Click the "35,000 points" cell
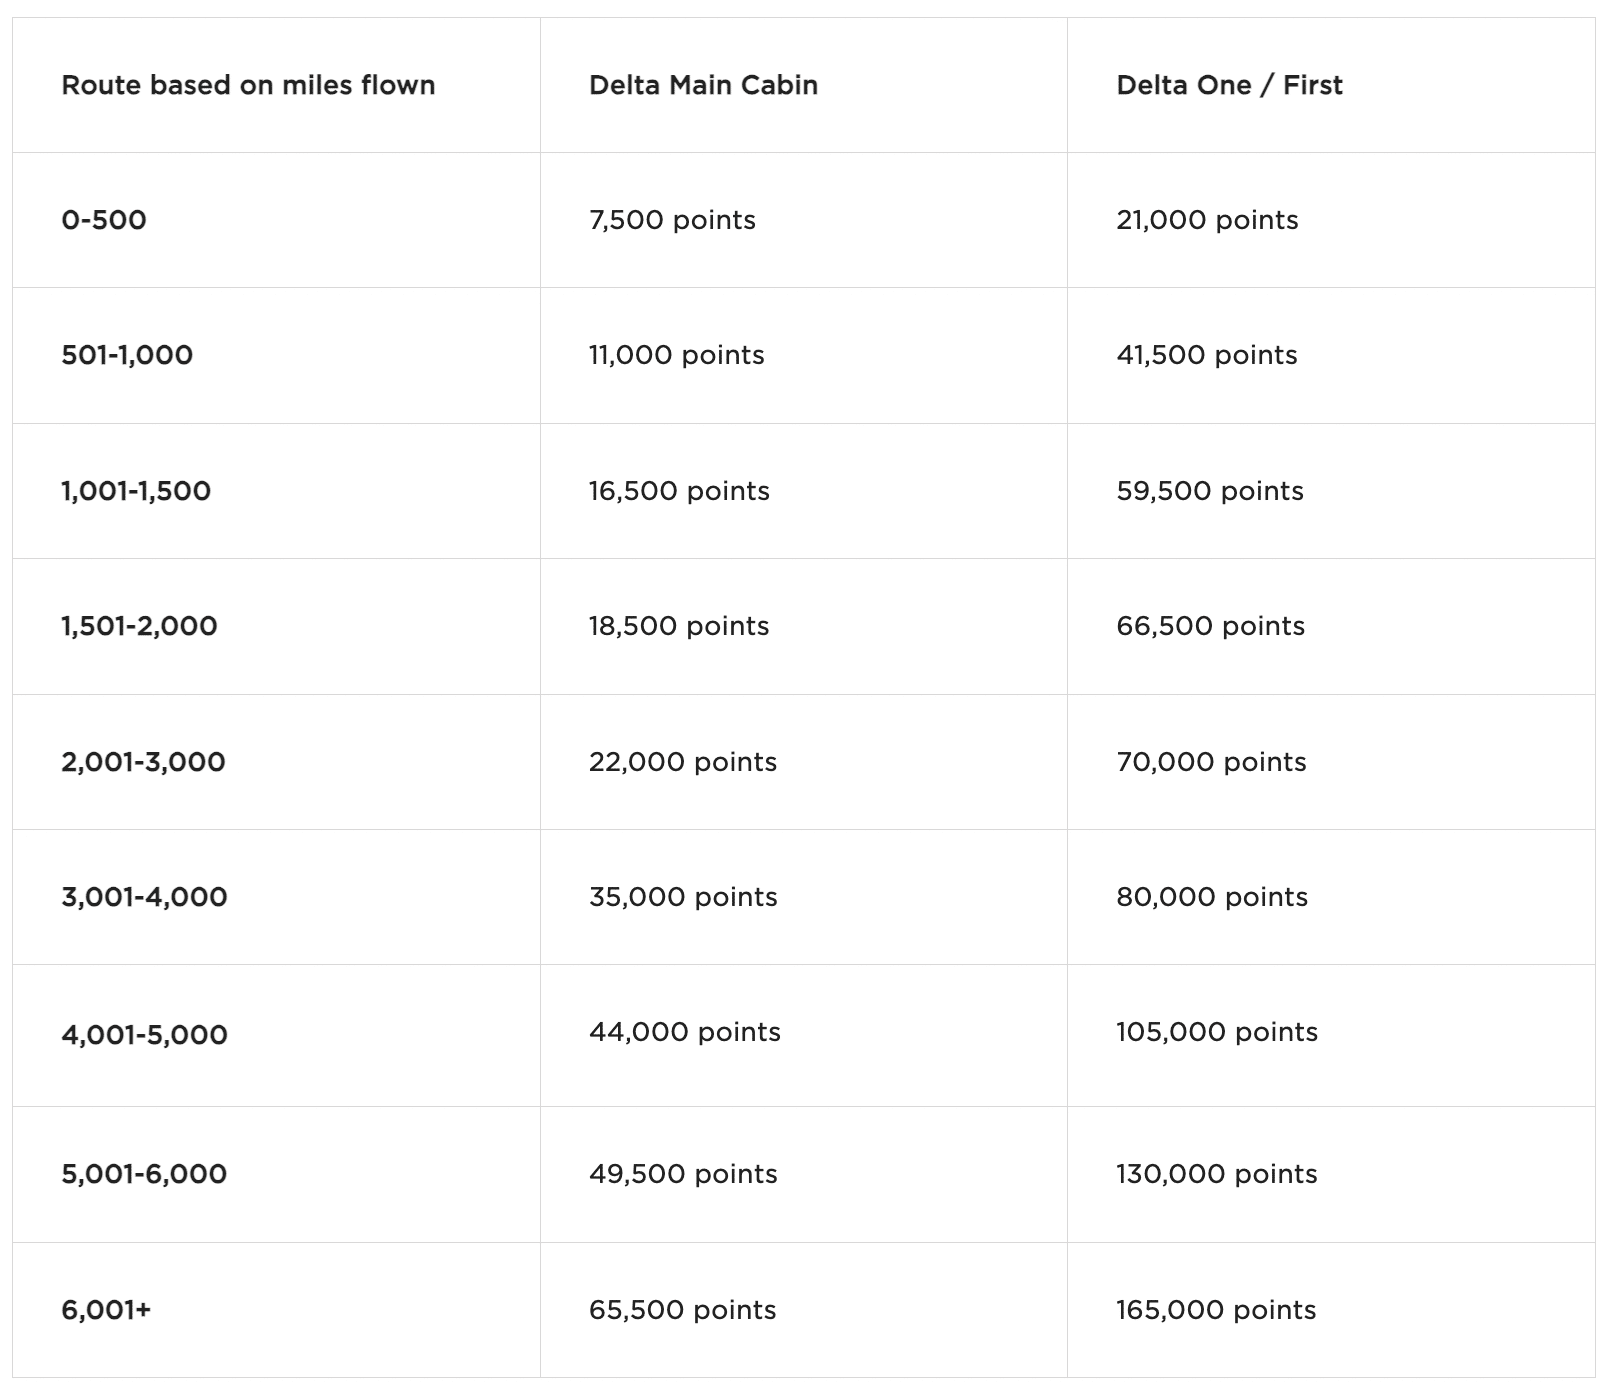This screenshot has width=1610, height=1392. tap(683, 897)
